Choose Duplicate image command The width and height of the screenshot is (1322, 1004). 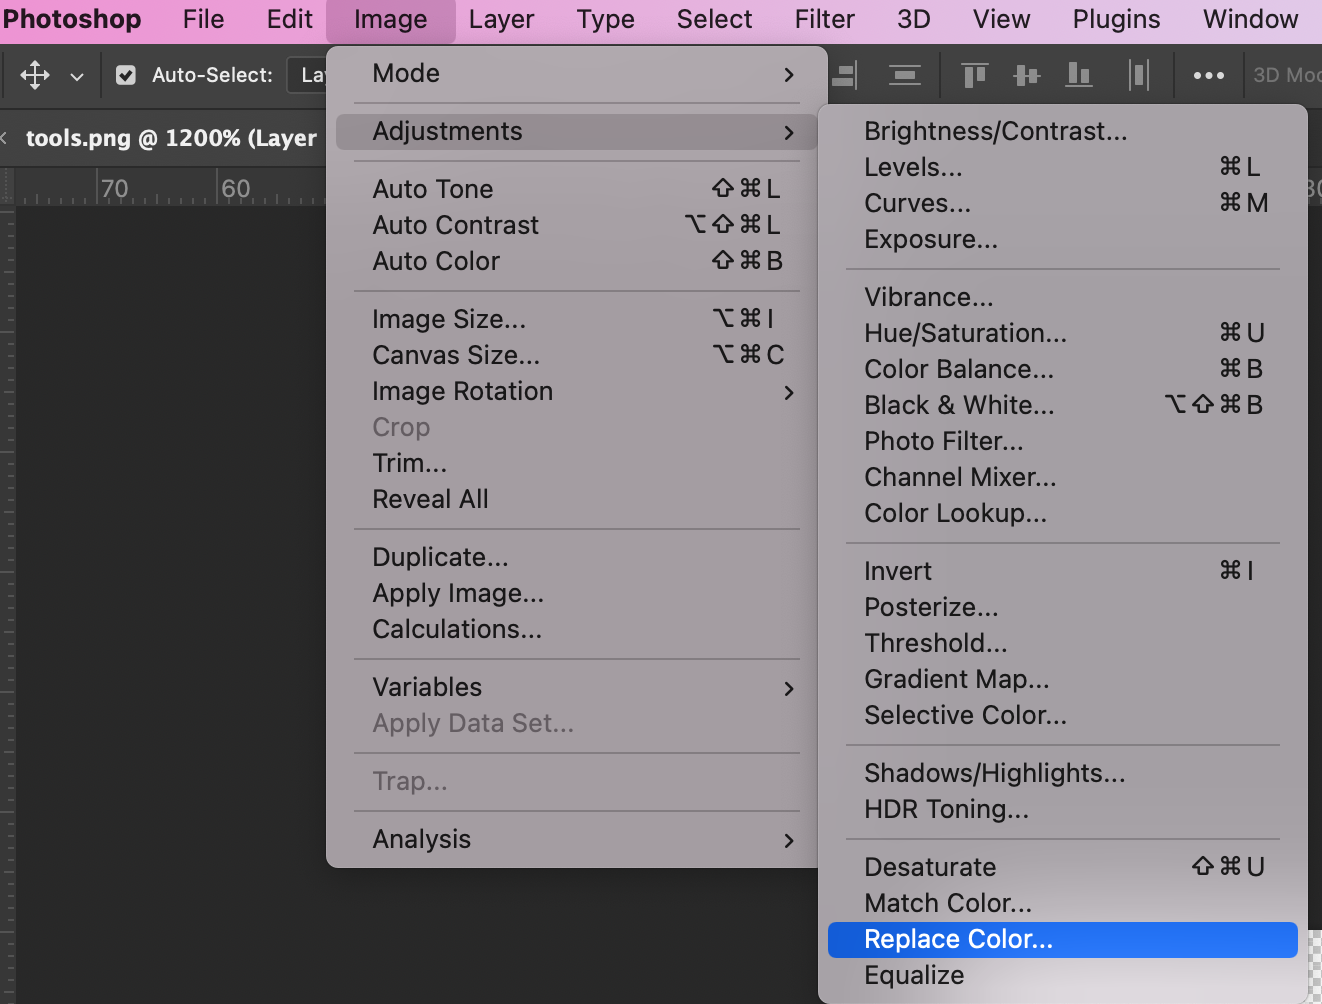(577, 557)
